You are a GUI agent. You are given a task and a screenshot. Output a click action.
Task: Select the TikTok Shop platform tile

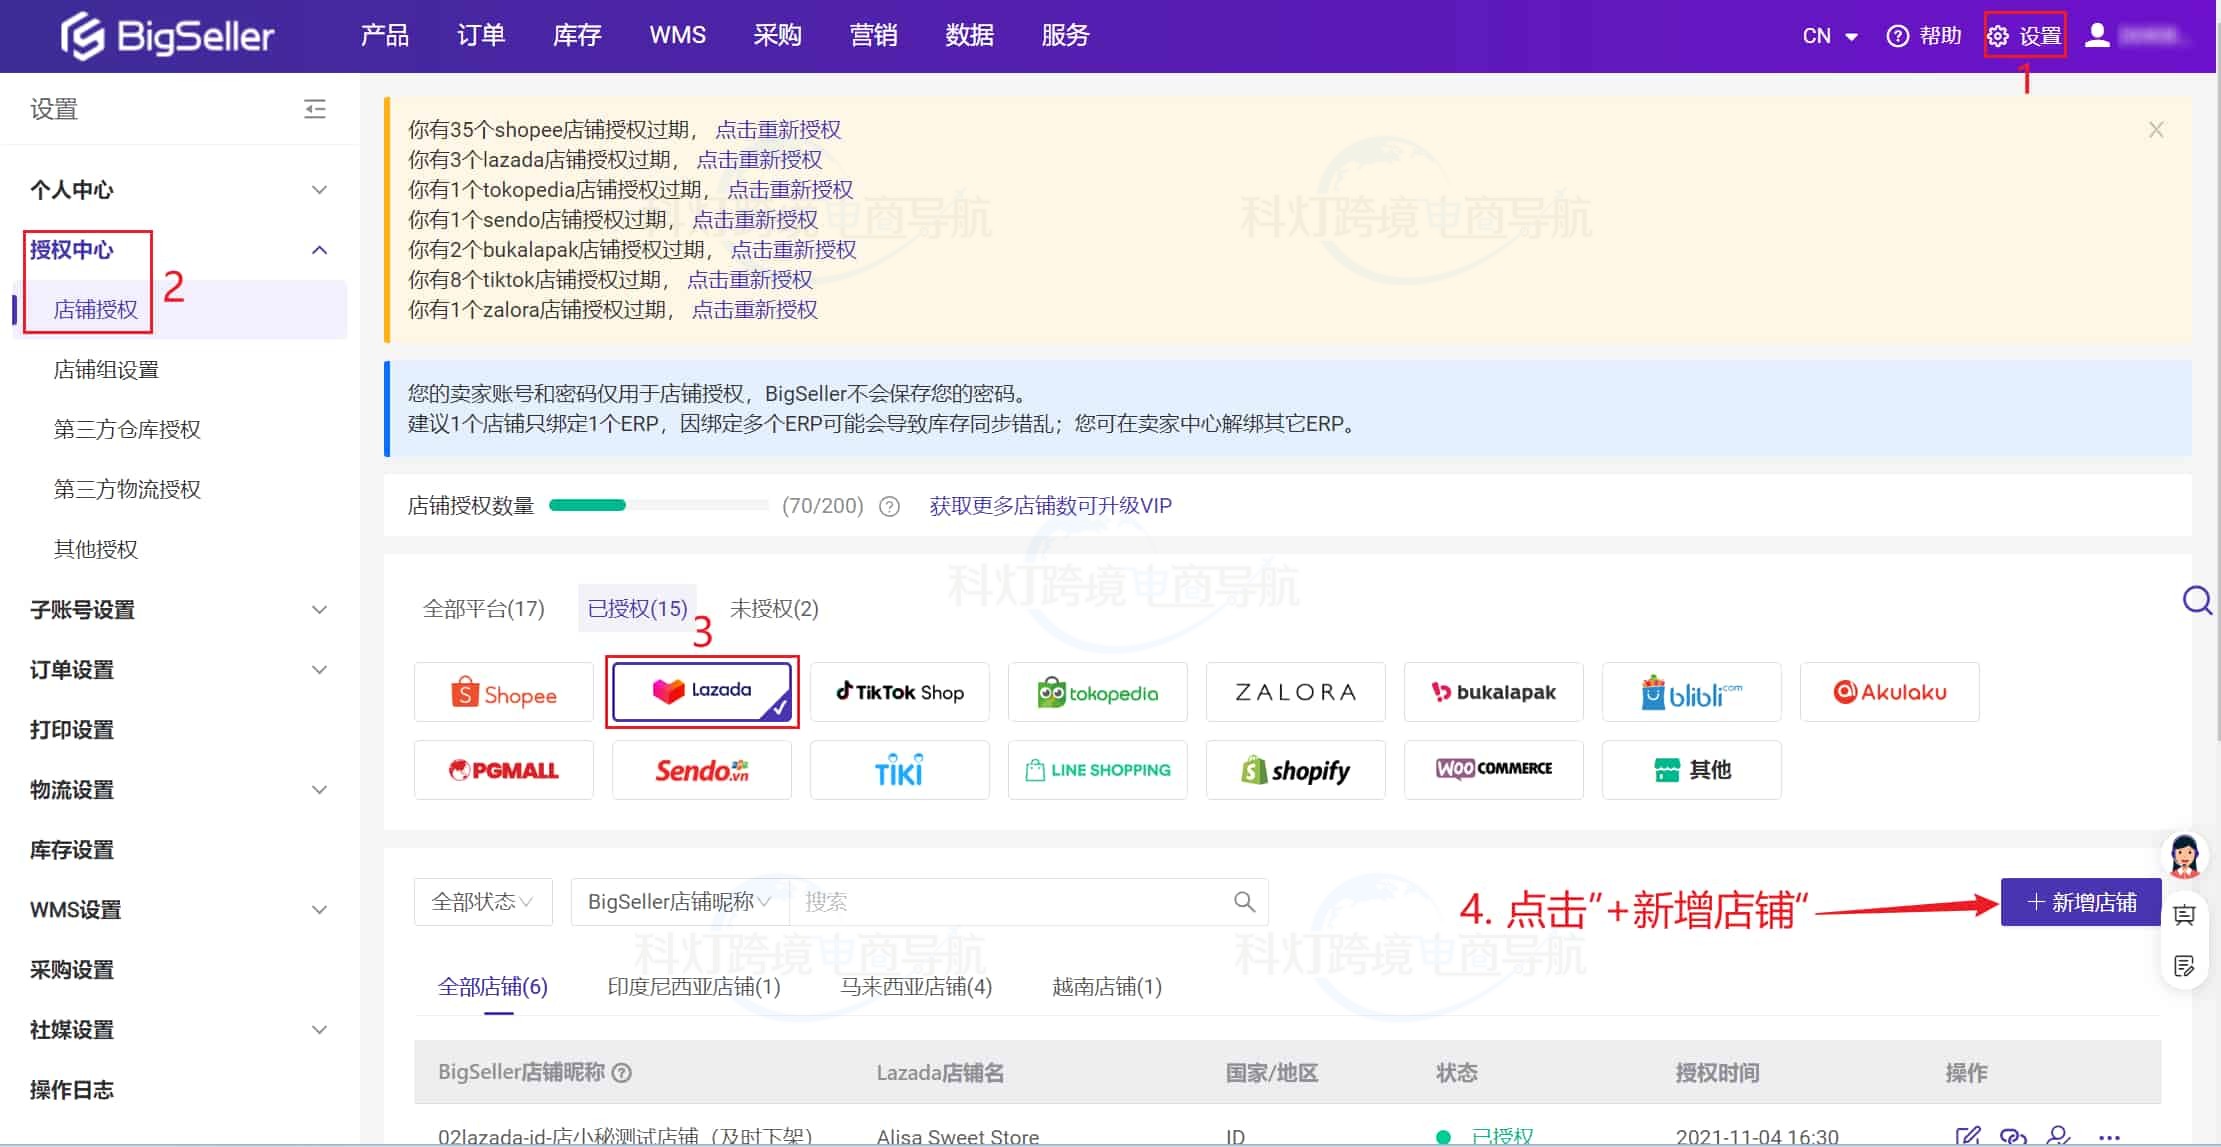pyautogui.click(x=899, y=692)
